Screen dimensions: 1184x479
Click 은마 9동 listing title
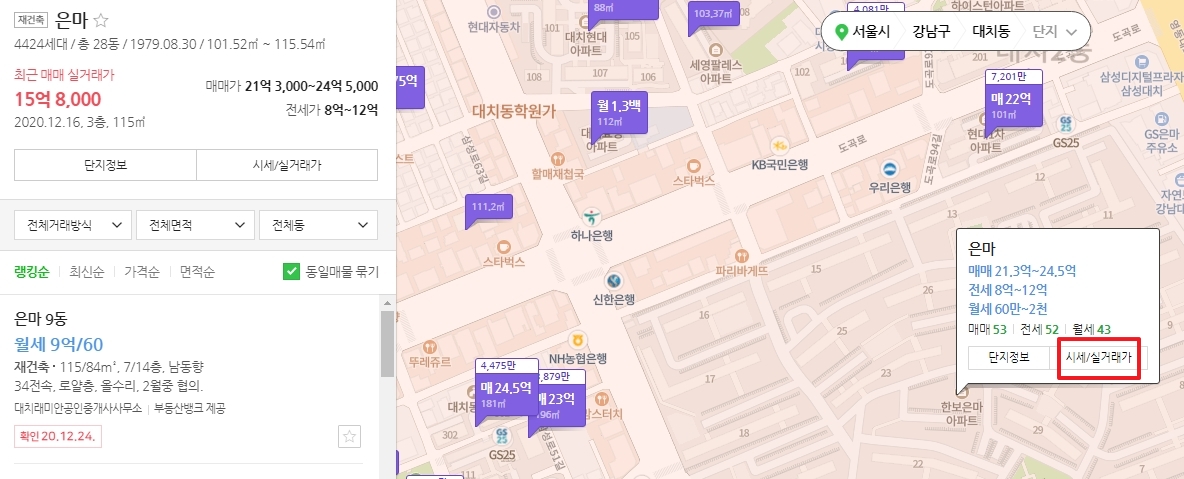(x=42, y=320)
